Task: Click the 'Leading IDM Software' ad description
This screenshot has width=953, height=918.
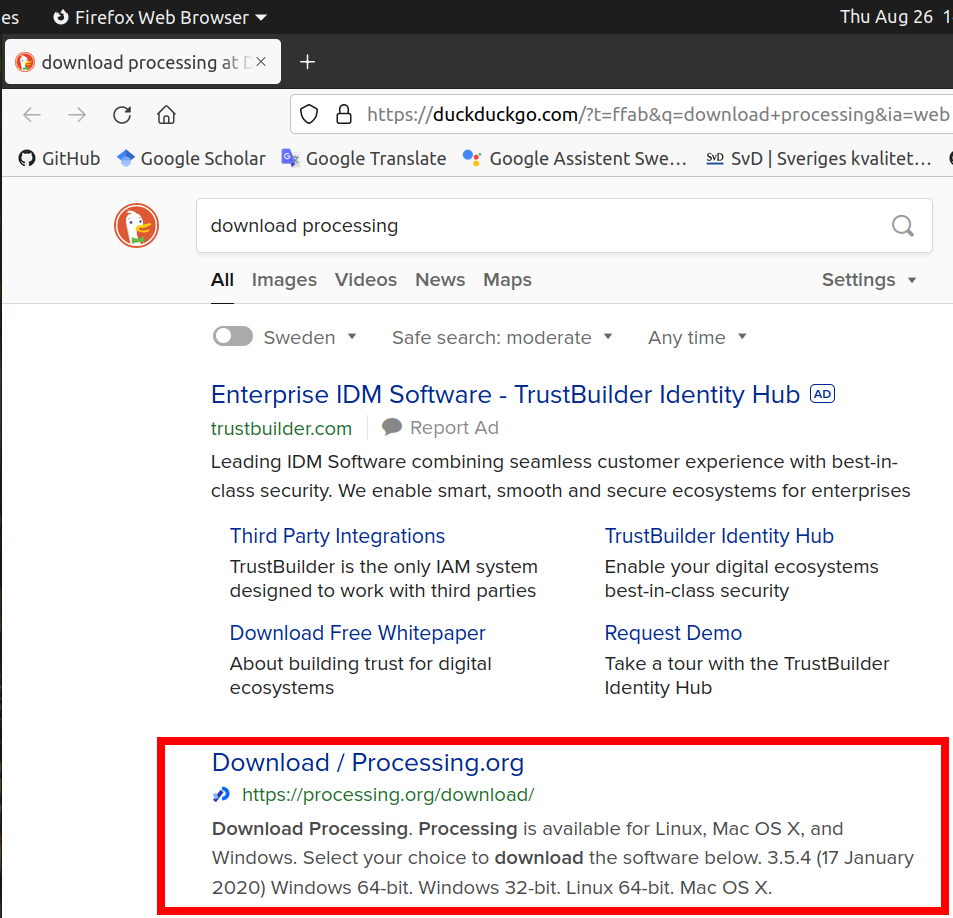Action: point(560,476)
